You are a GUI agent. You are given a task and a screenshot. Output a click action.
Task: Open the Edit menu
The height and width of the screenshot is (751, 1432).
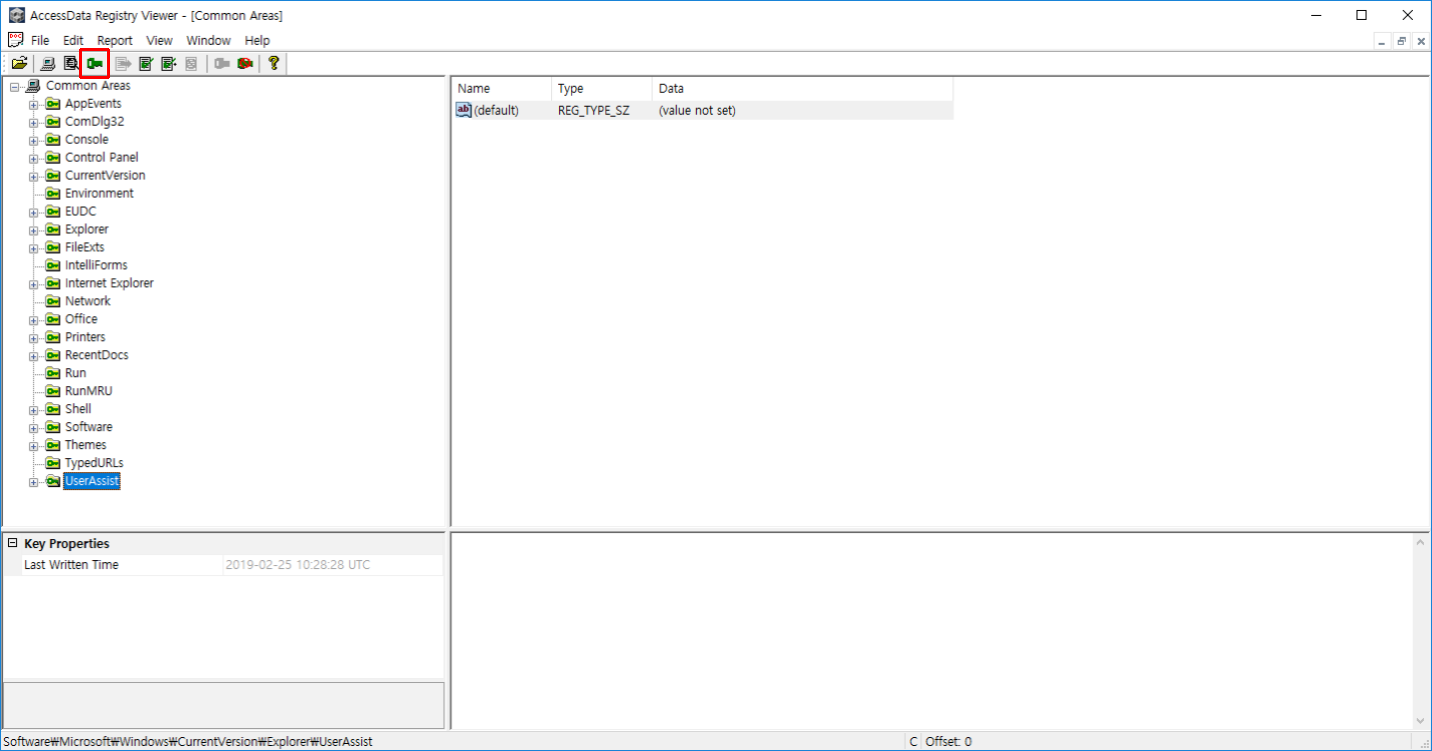pos(73,40)
